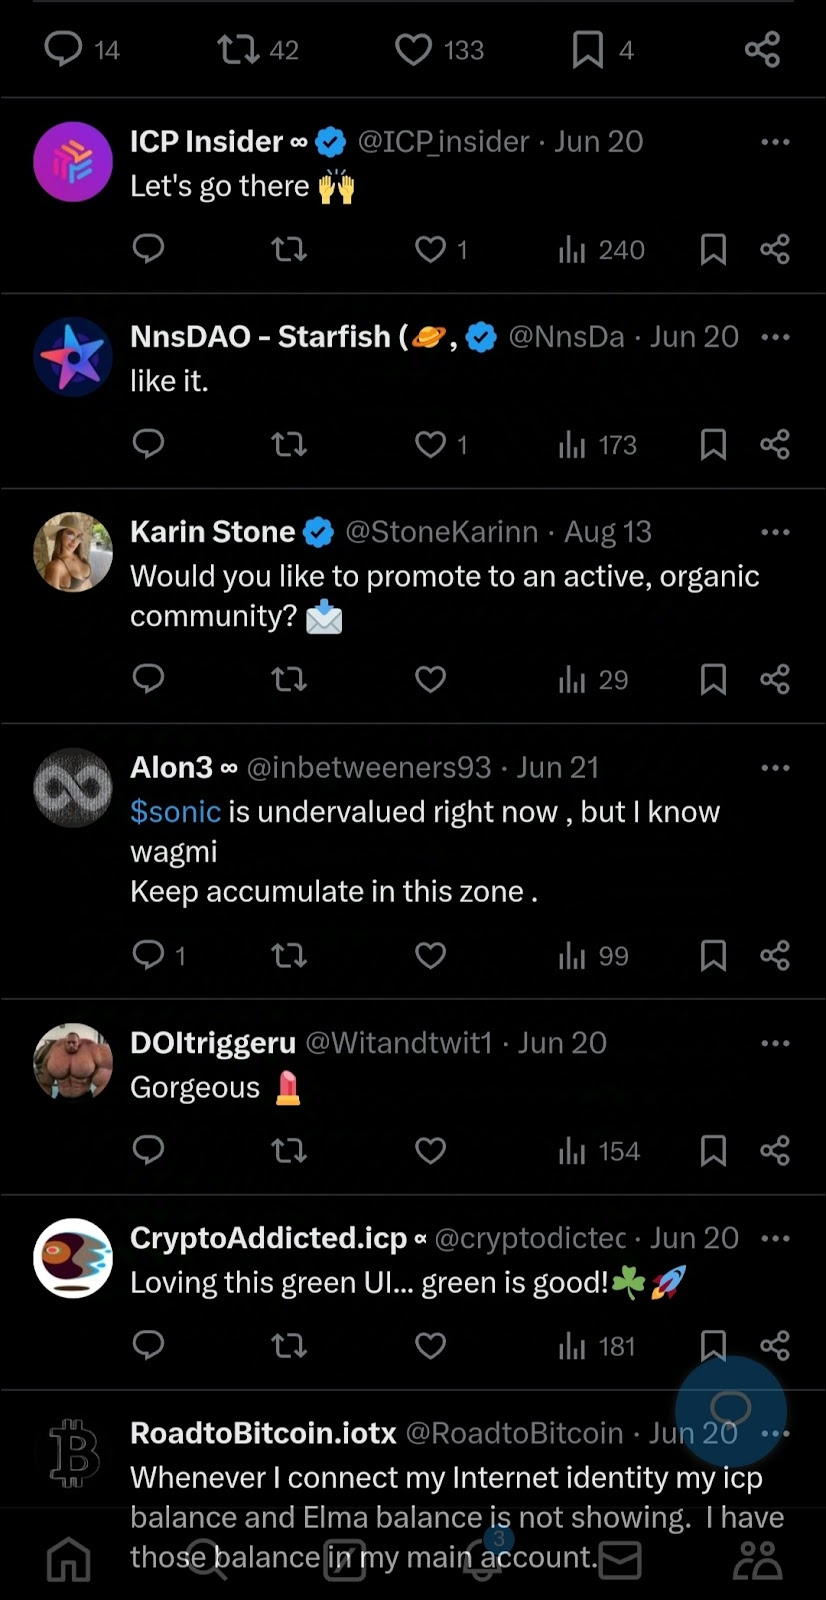
Task: Retweet the NnsDAO Starfish reply
Action: [289, 444]
